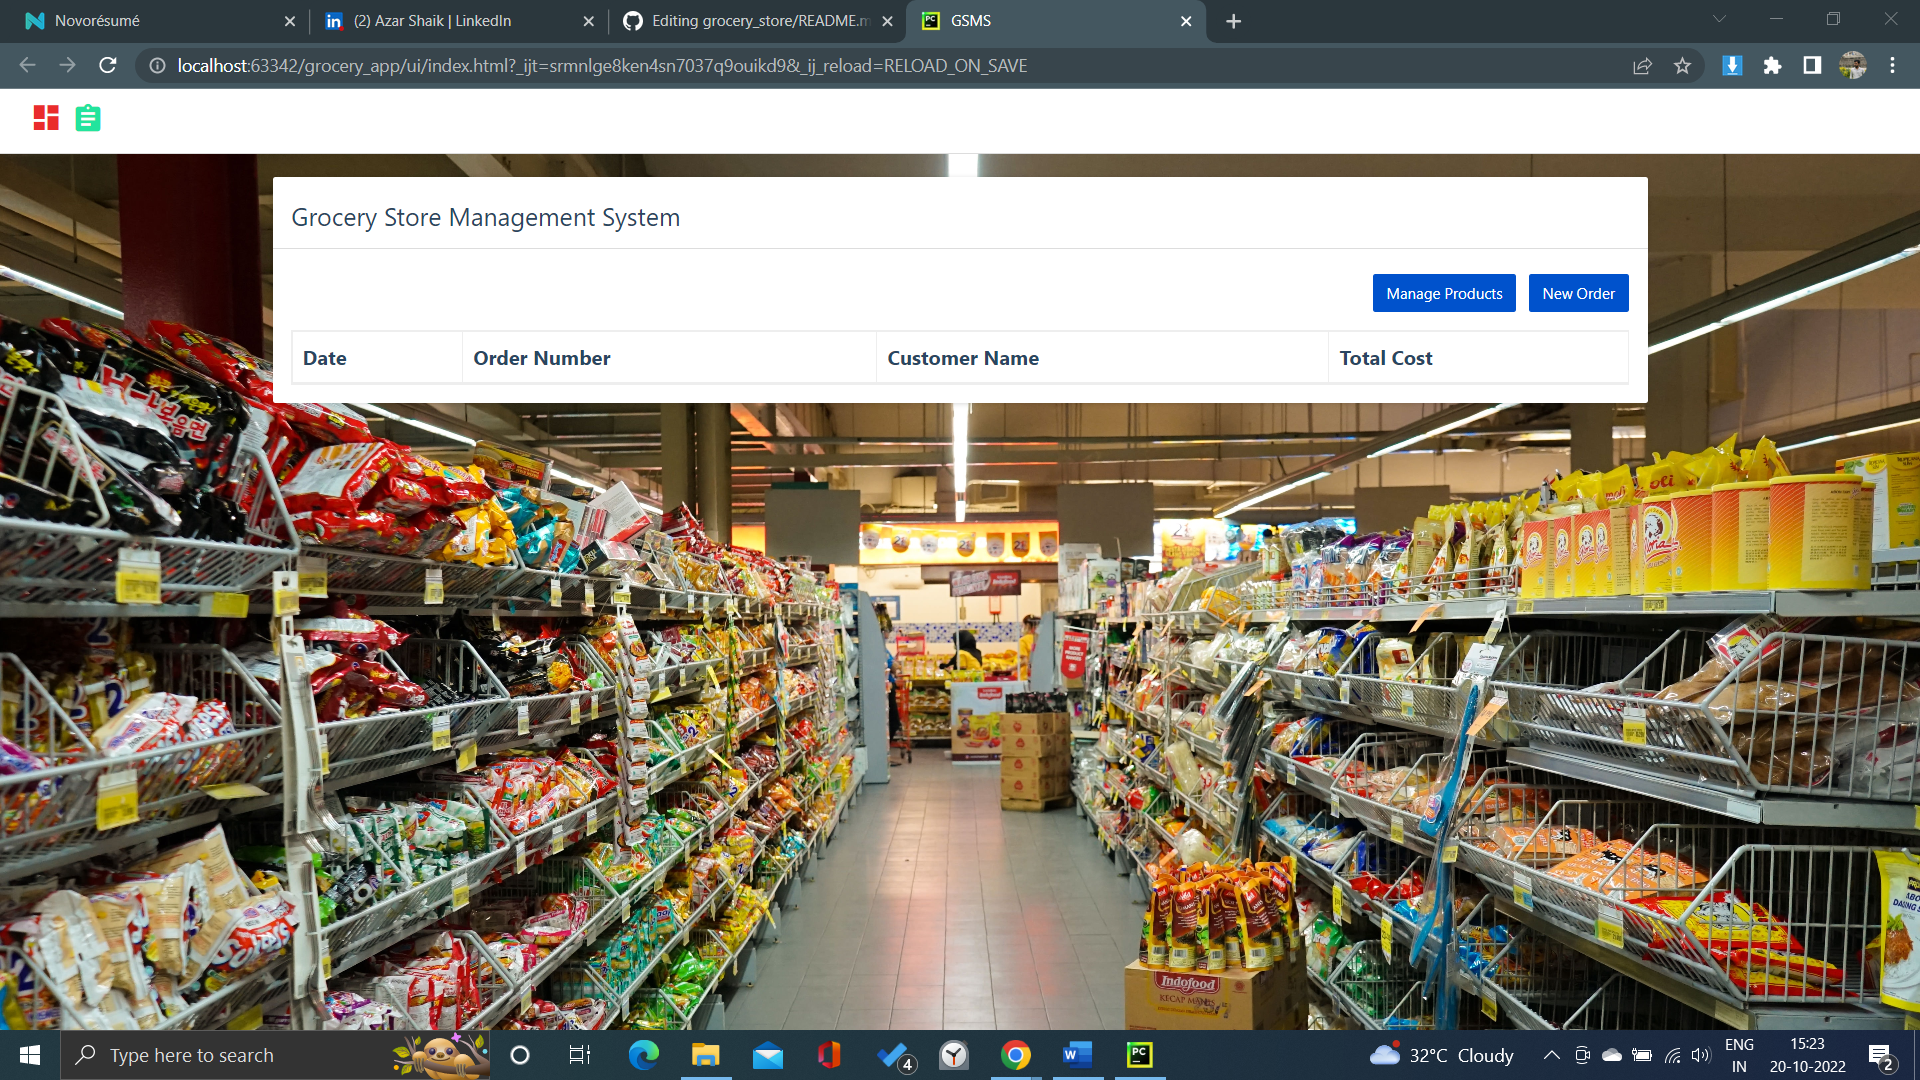Open the red dashboard icon
1920x1080 pixels.
(x=46, y=118)
